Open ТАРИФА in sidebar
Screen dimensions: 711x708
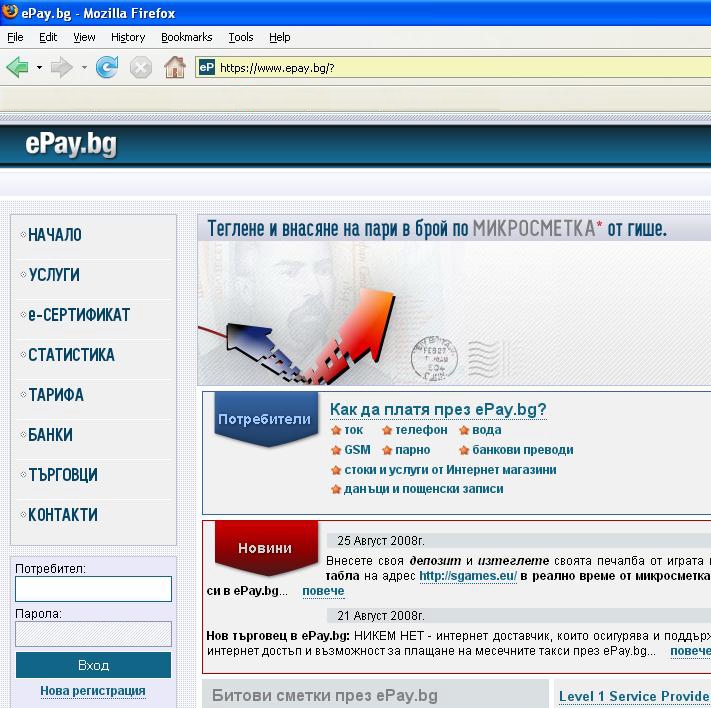point(56,395)
